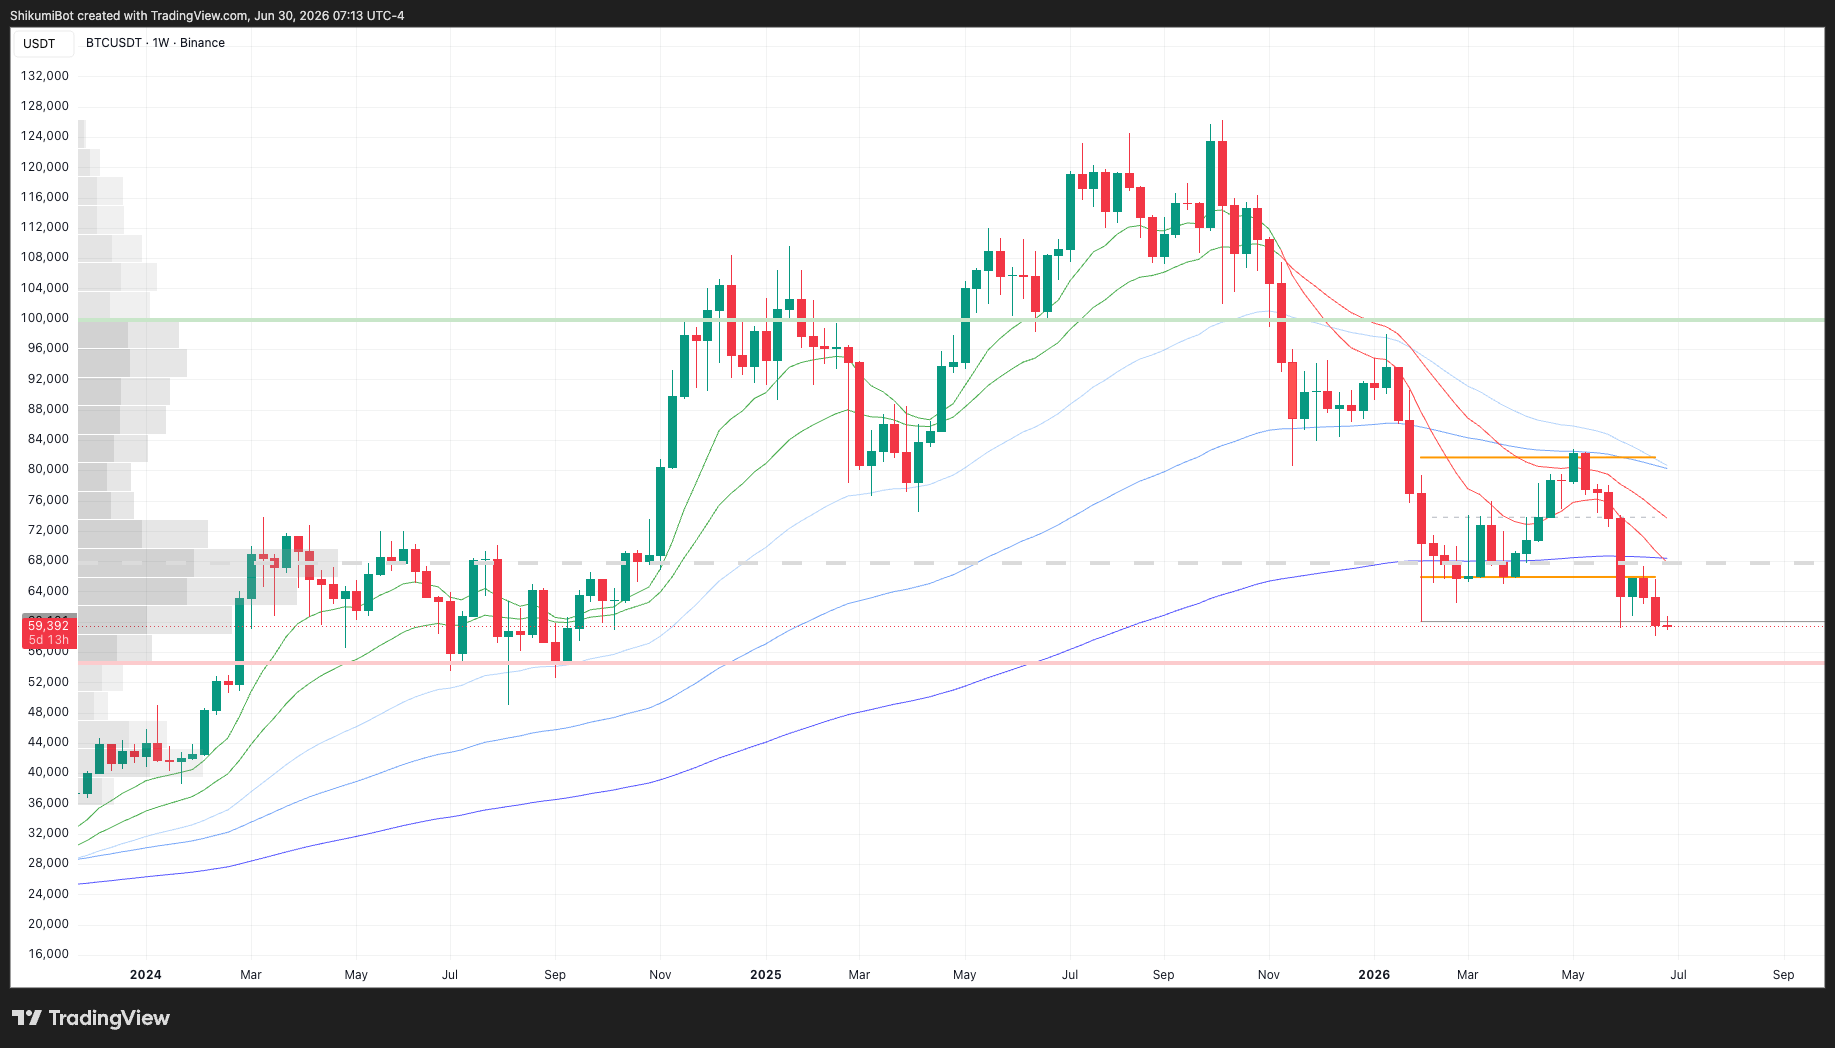Click the 52,000 price axis label
The image size is (1835, 1048).
[x=48, y=682]
